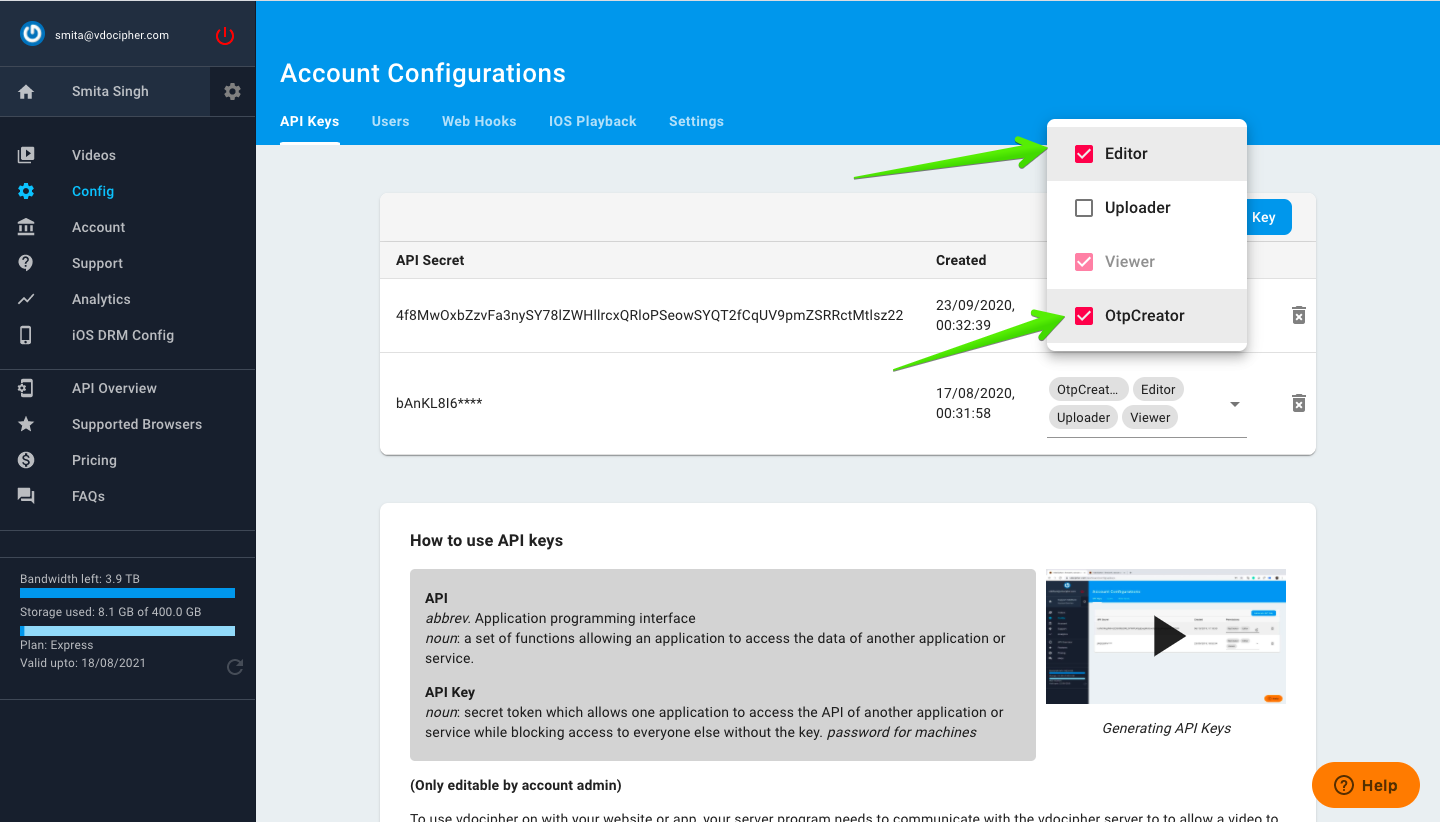Click the Generating API Keys caption
Viewport: 1440px width, 822px height.
click(1166, 728)
